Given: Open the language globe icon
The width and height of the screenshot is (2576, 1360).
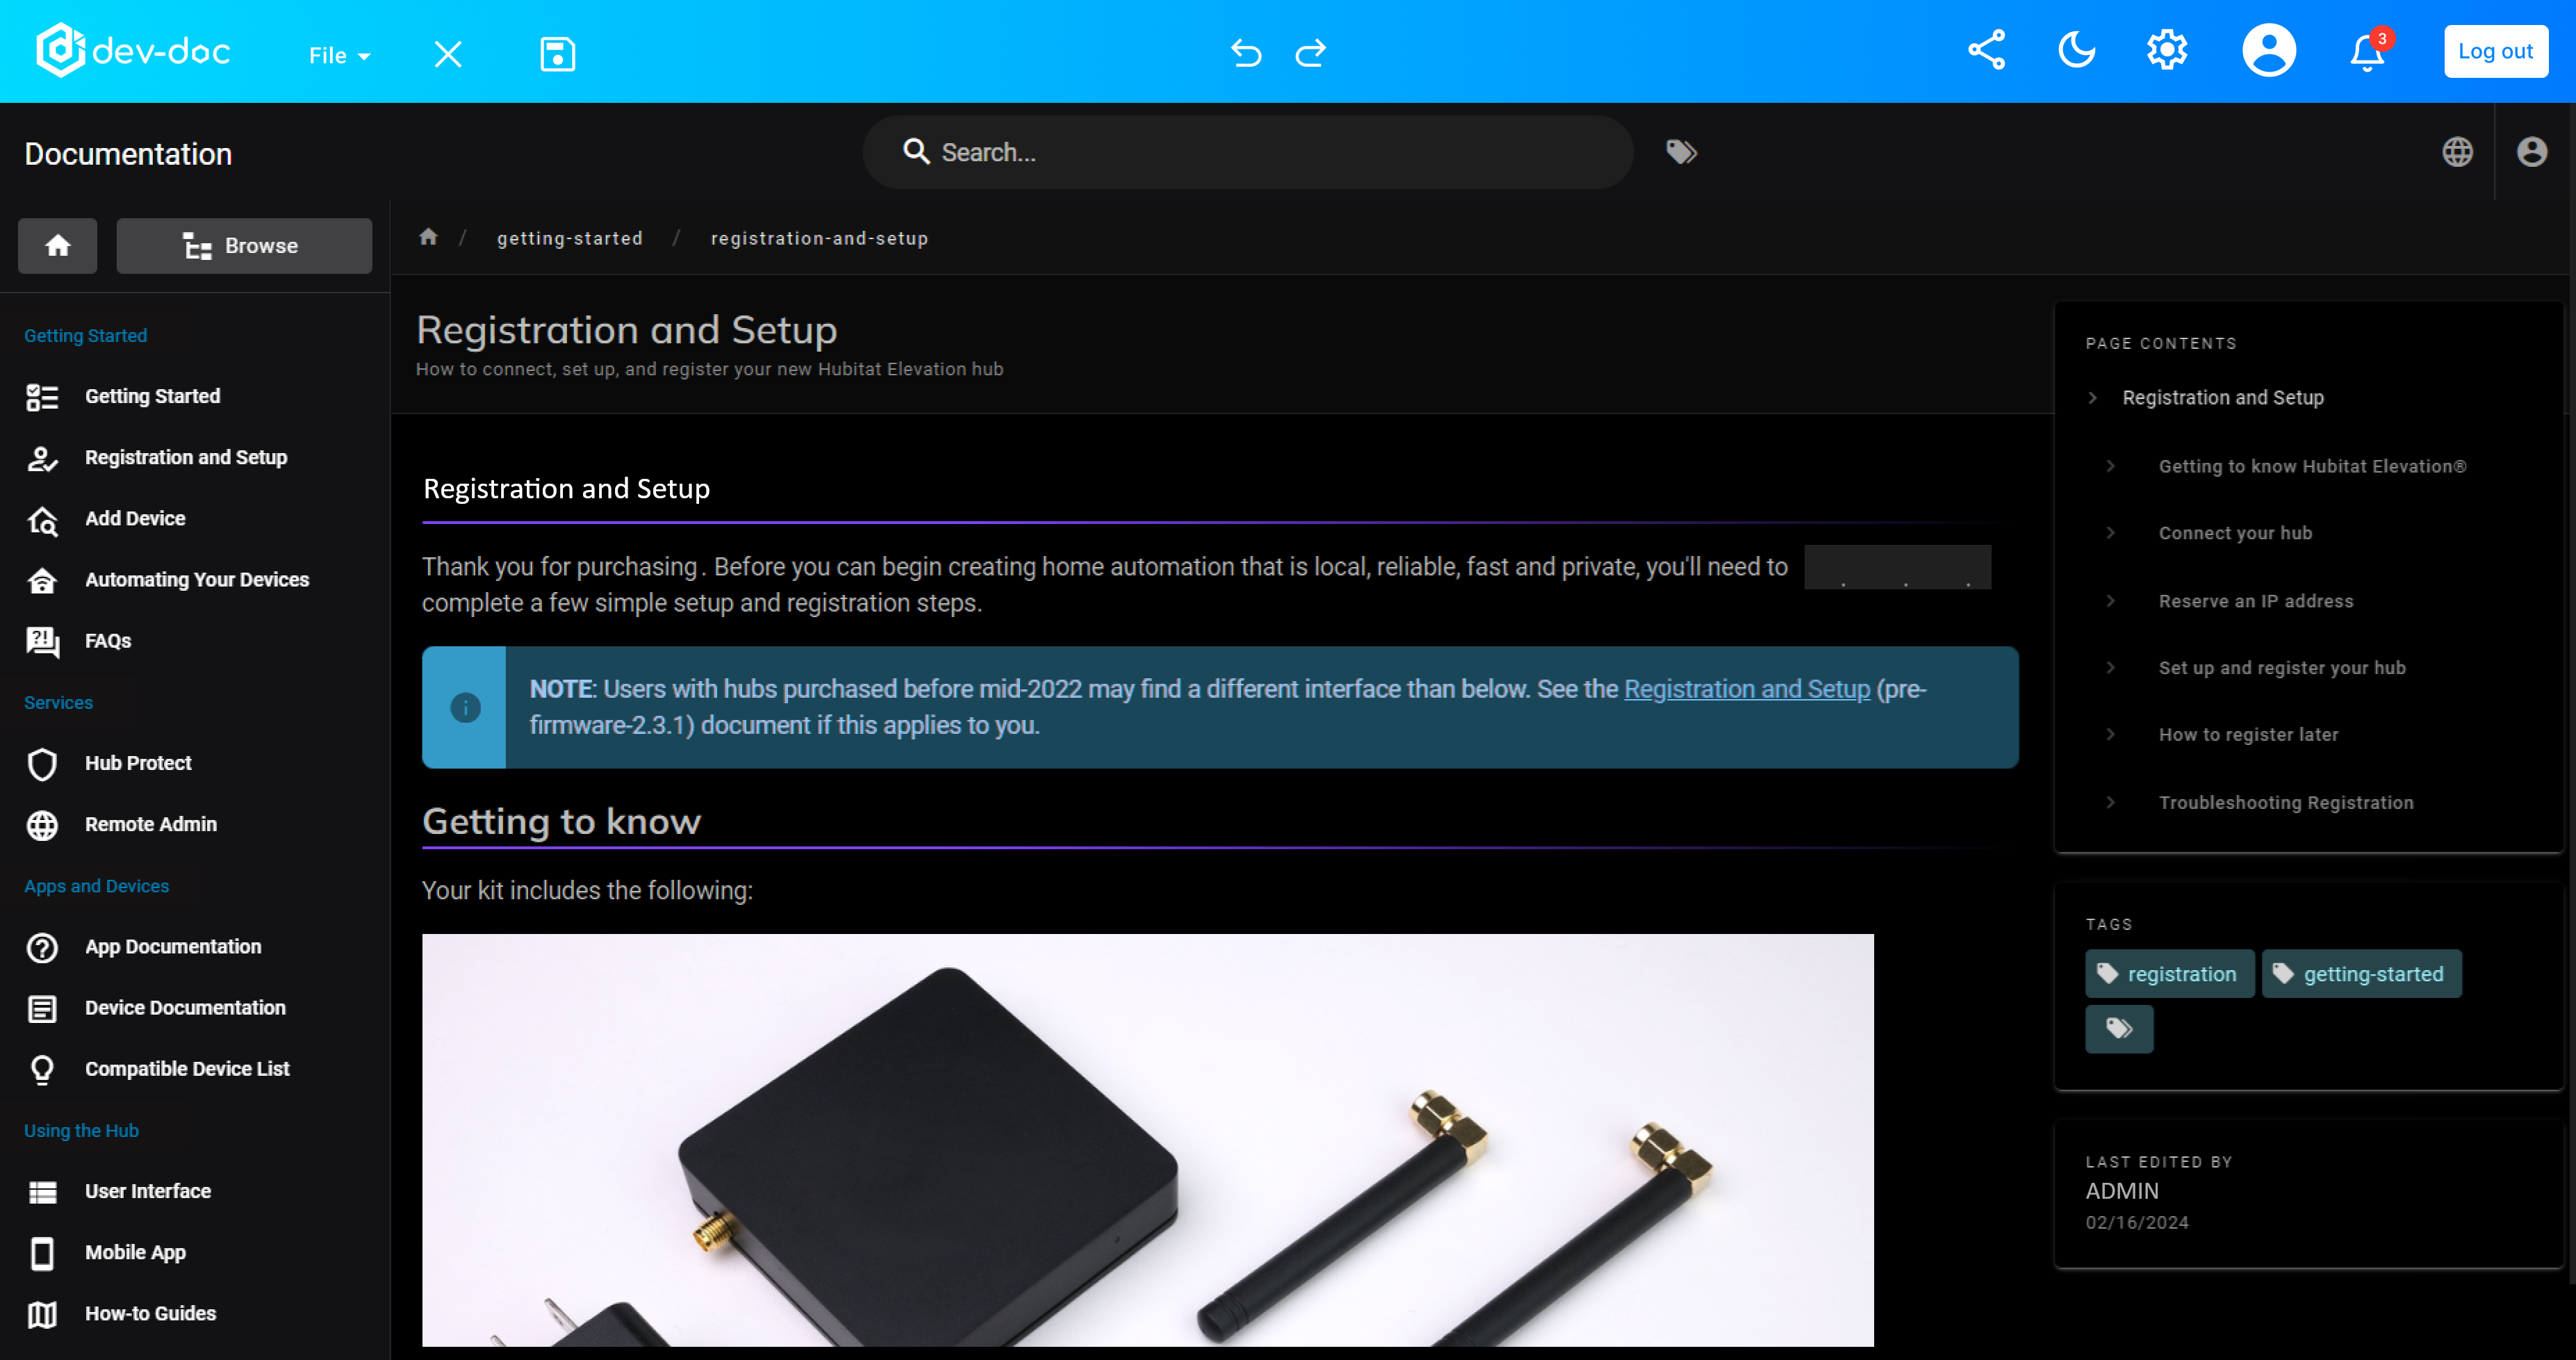Looking at the screenshot, I should (x=2457, y=152).
